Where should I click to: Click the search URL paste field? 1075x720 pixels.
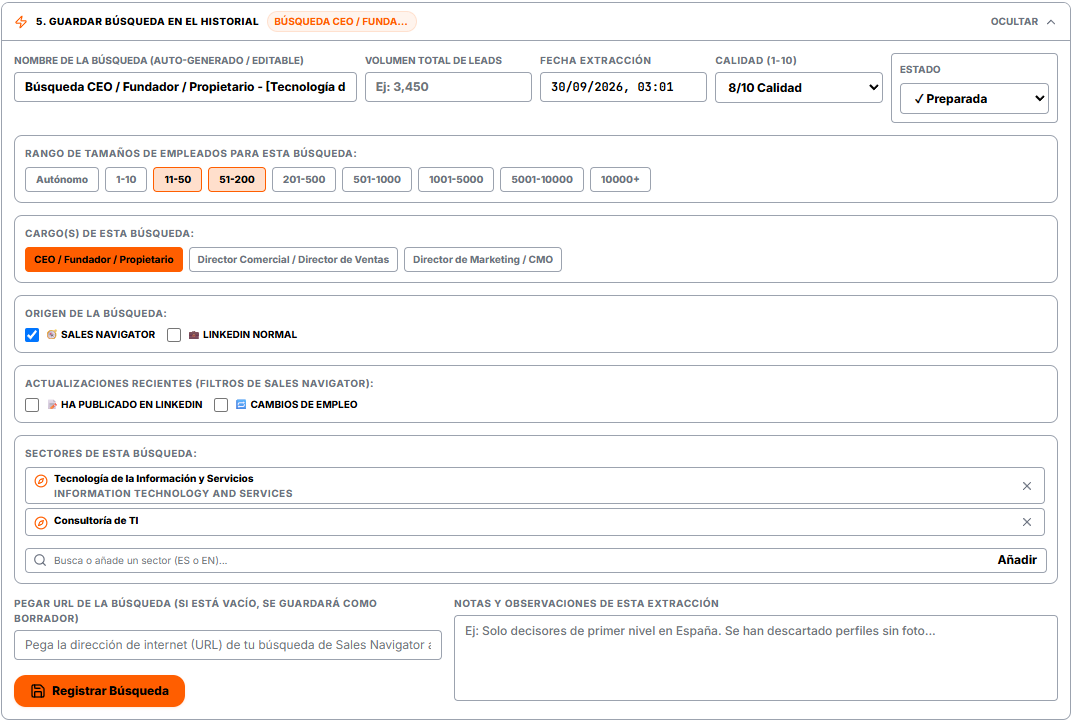[x=228, y=645]
